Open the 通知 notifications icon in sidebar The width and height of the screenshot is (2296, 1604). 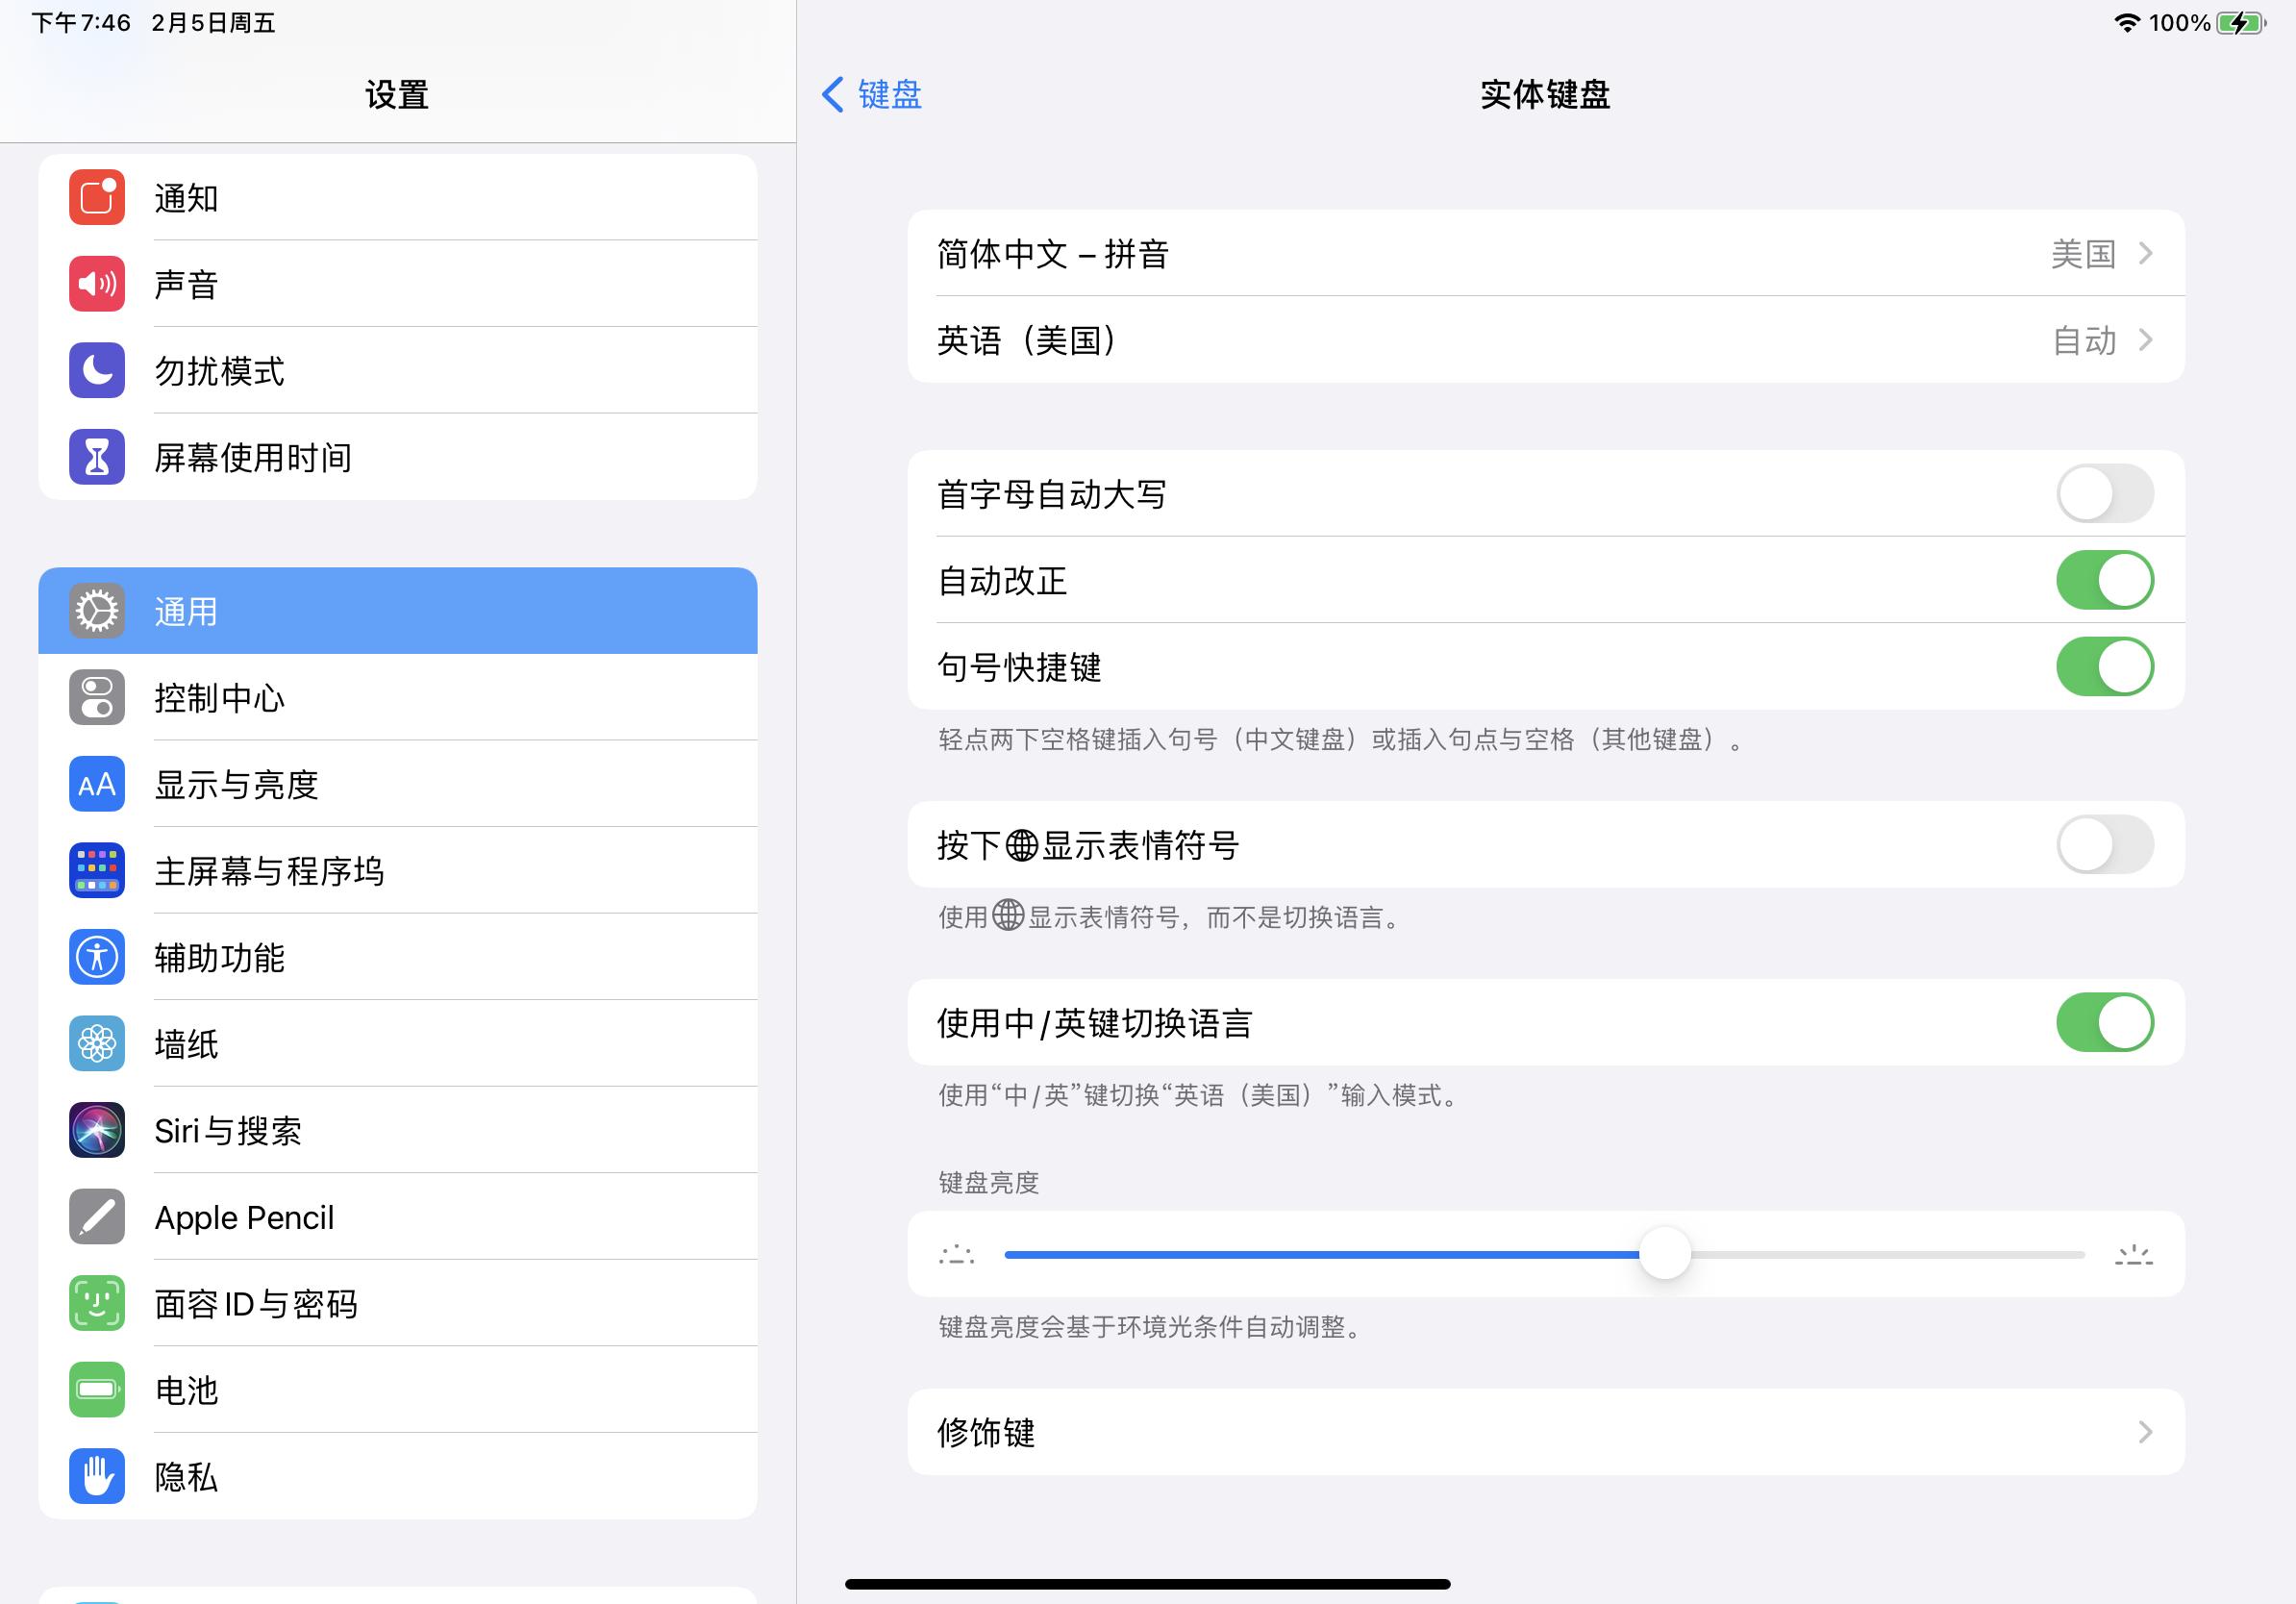[x=96, y=197]
